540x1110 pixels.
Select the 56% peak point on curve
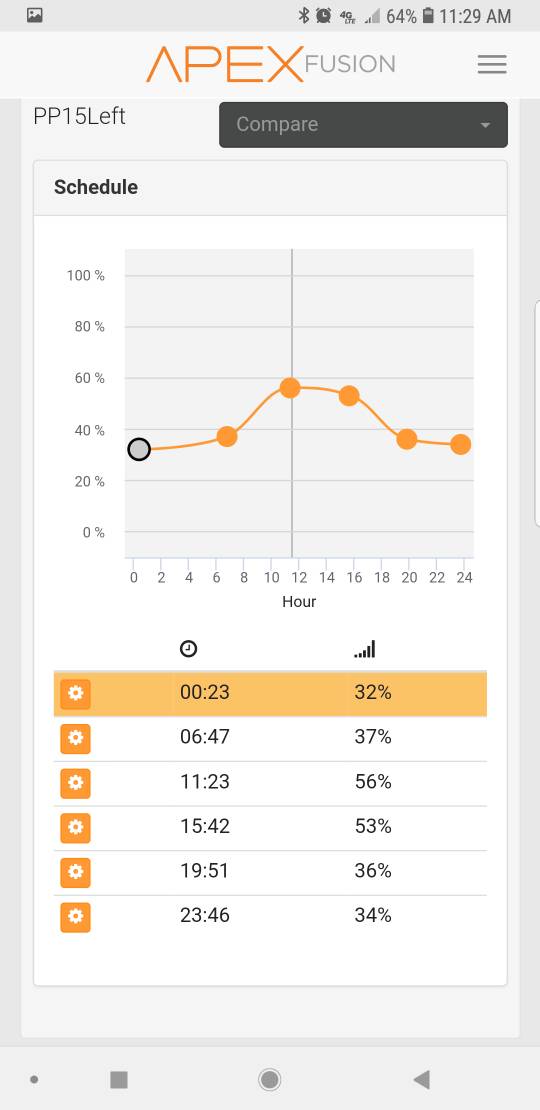(290, 387)
